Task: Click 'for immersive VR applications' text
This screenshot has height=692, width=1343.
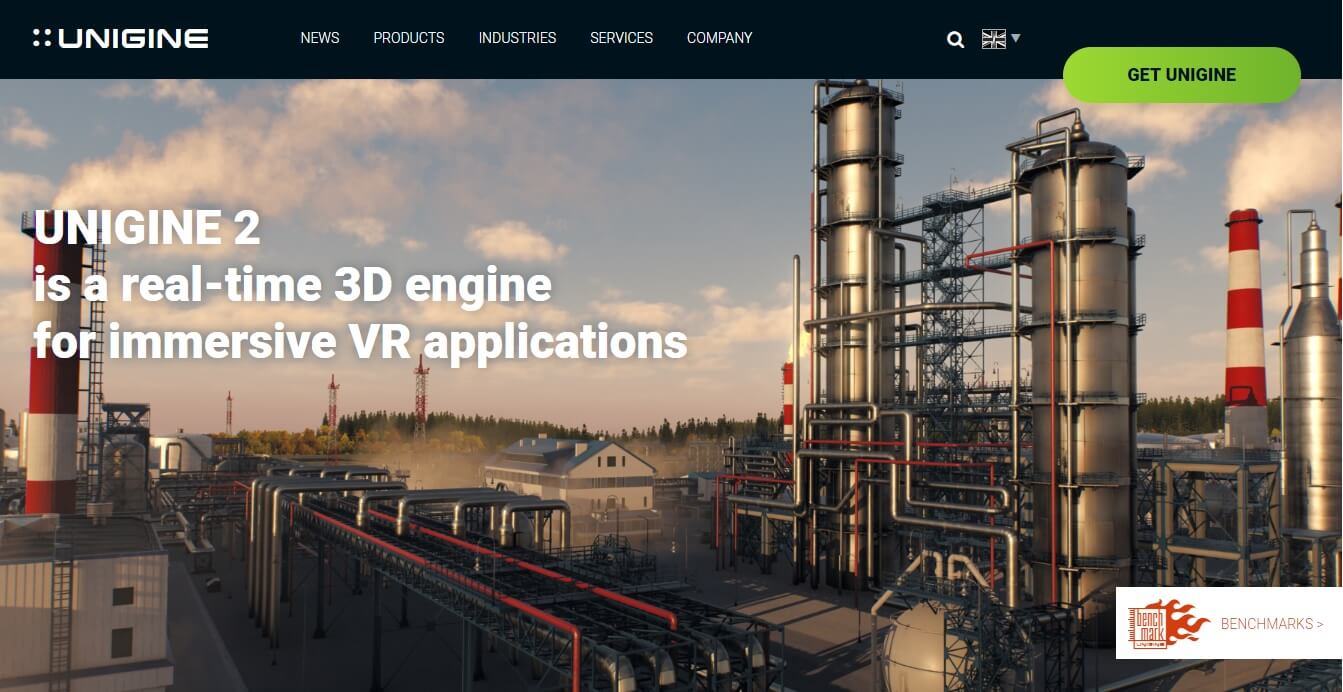Action: click(360, 342)
